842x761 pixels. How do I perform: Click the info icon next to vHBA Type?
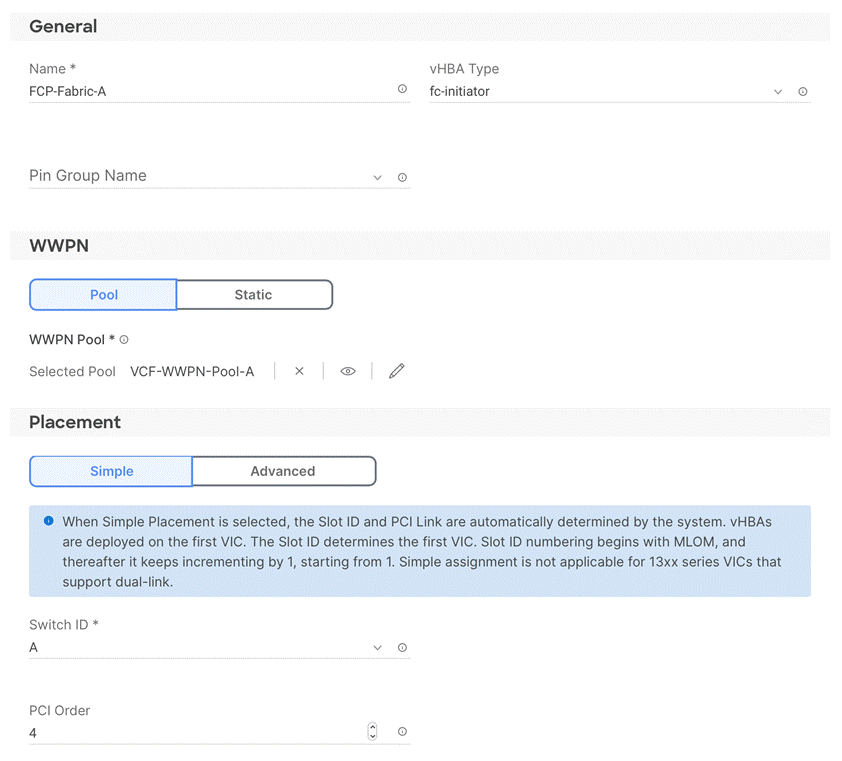pos(803,91)
